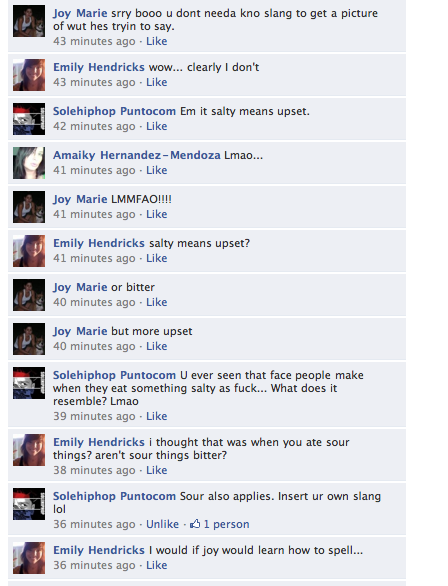Click the '39 minutes ago' timestamp
The image size is (448, 586).
94,416
